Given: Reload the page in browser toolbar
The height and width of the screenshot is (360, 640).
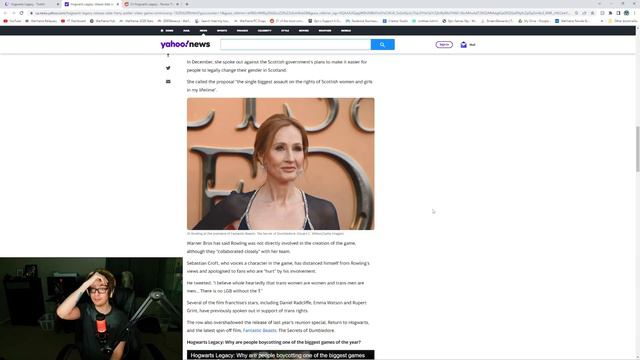Looking at the screenshot, I should (x=22, y=13).
